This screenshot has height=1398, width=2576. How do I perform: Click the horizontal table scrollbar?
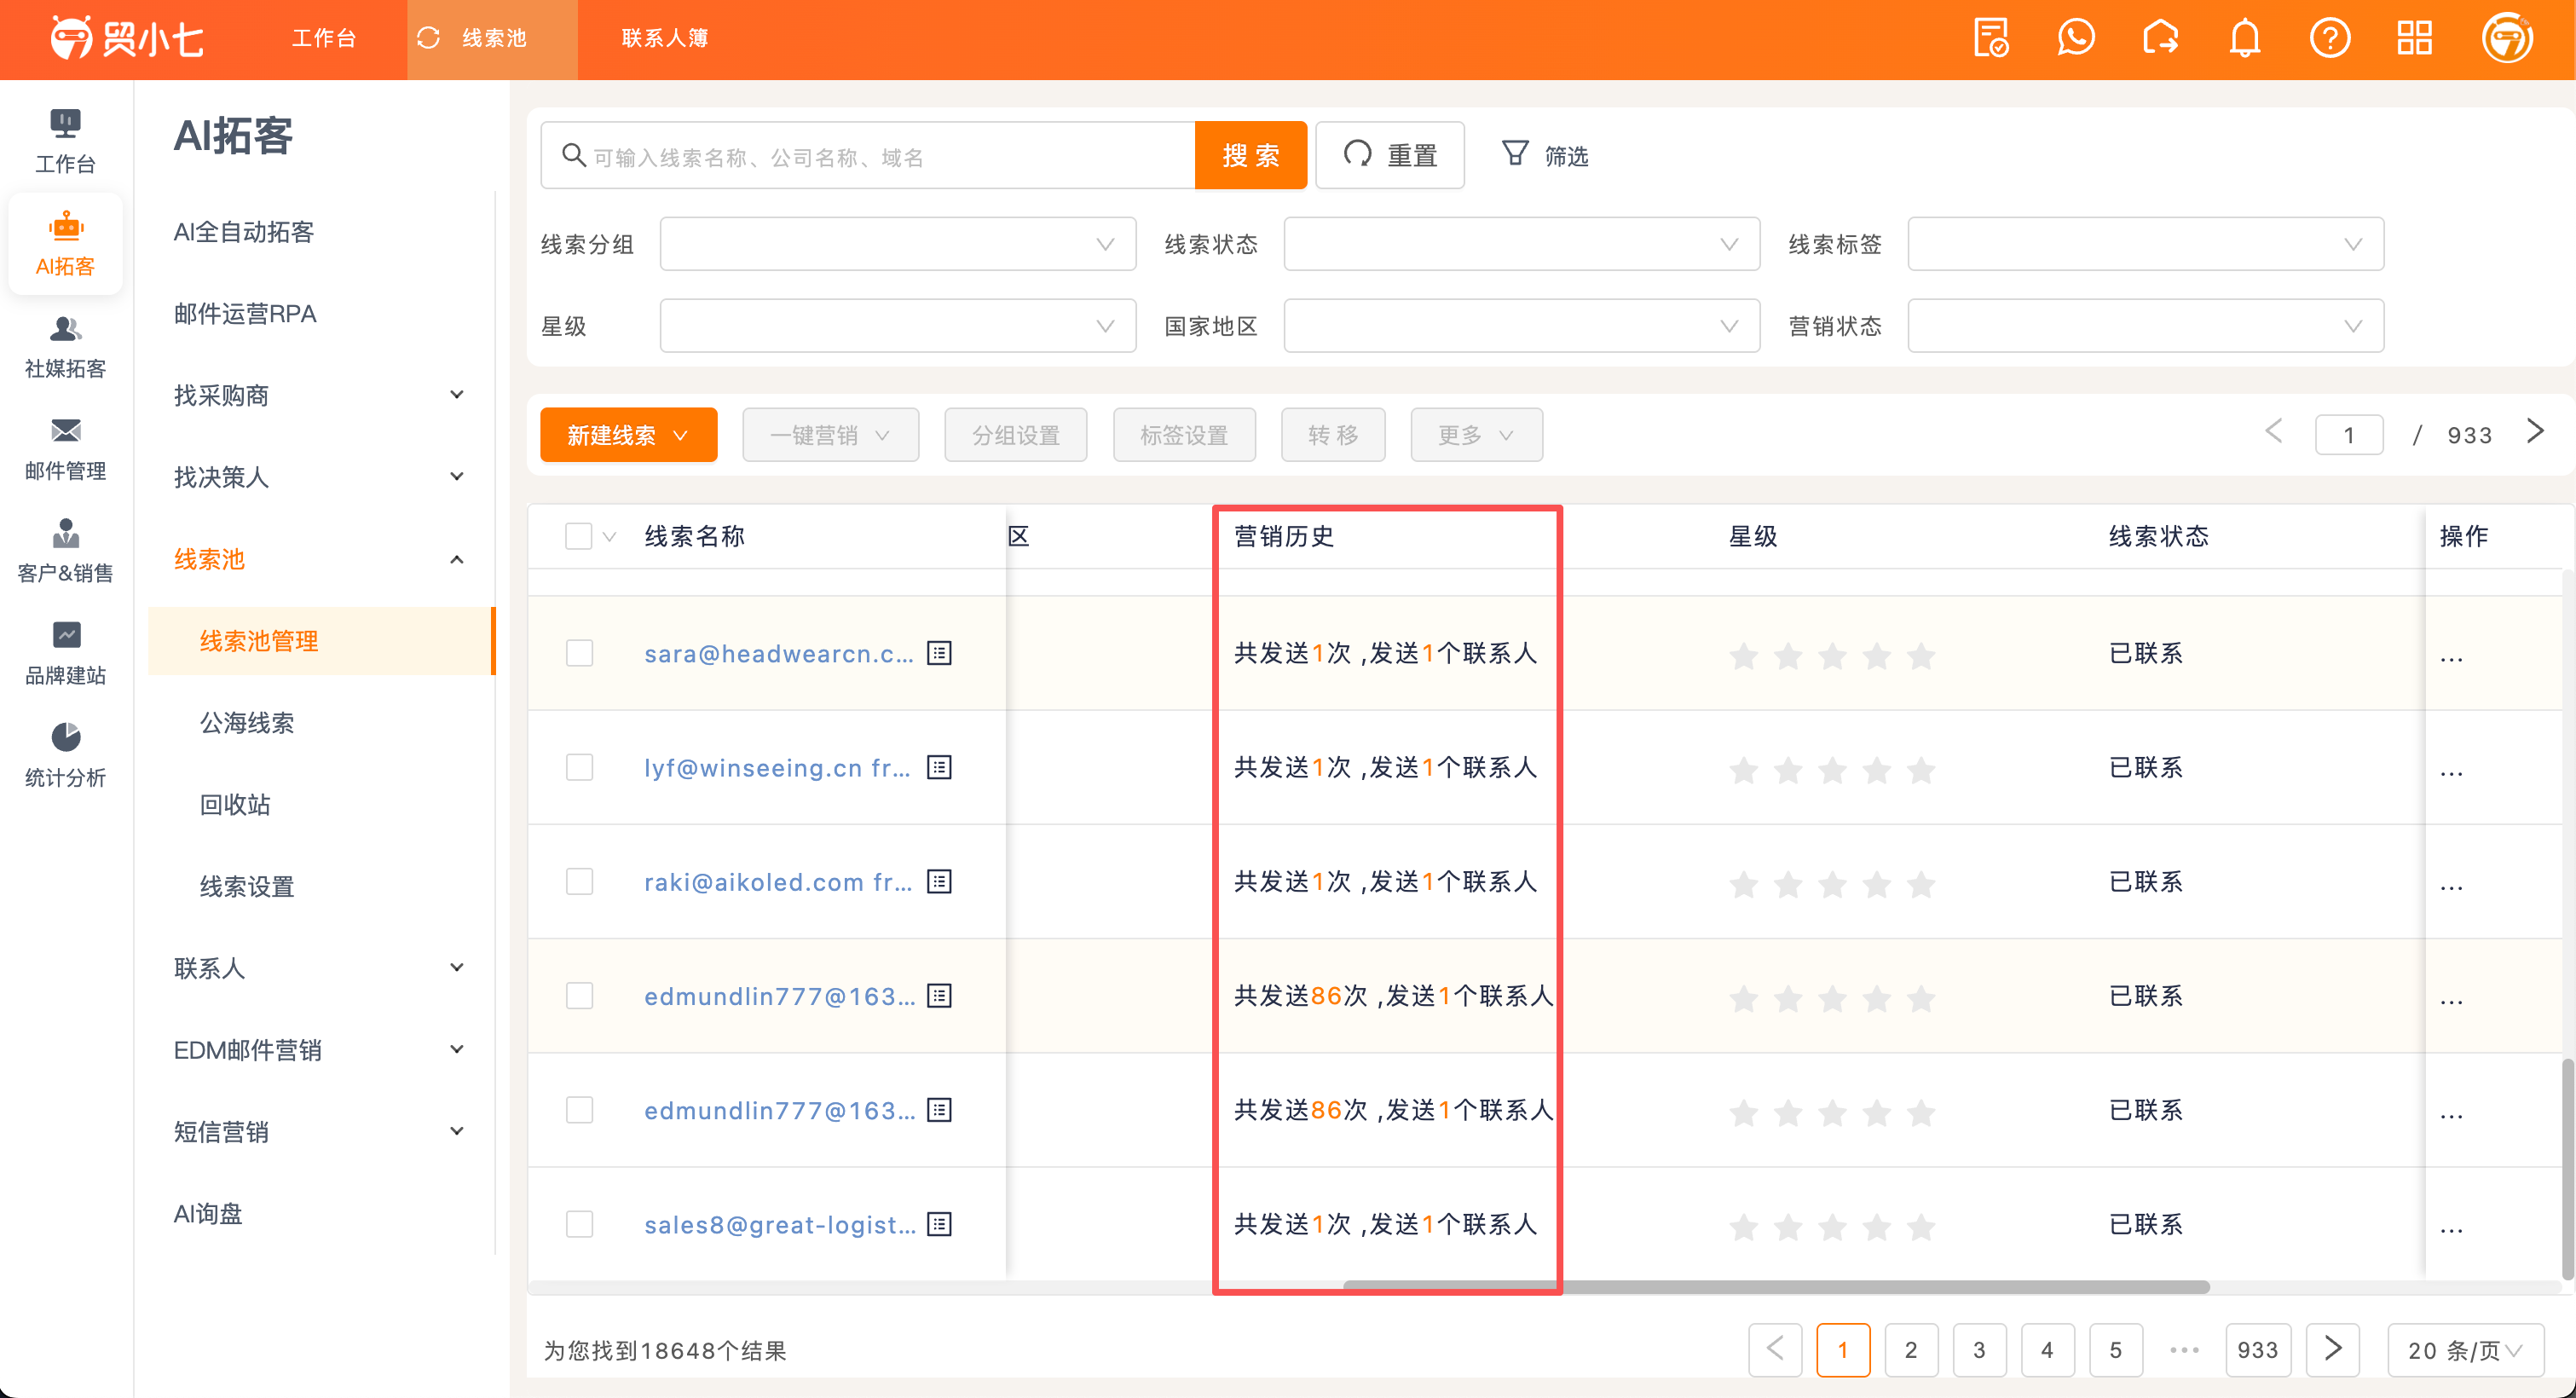point(1776,1287)
